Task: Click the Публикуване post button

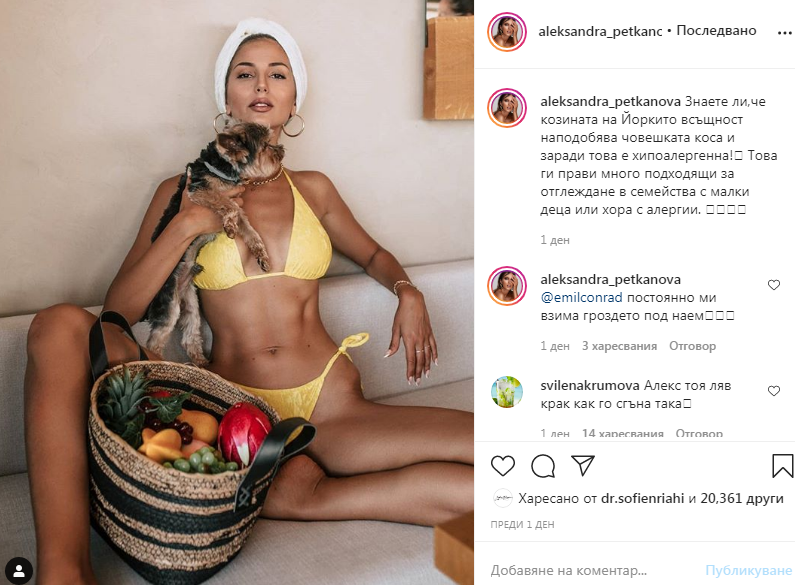Action: point(748,571)
